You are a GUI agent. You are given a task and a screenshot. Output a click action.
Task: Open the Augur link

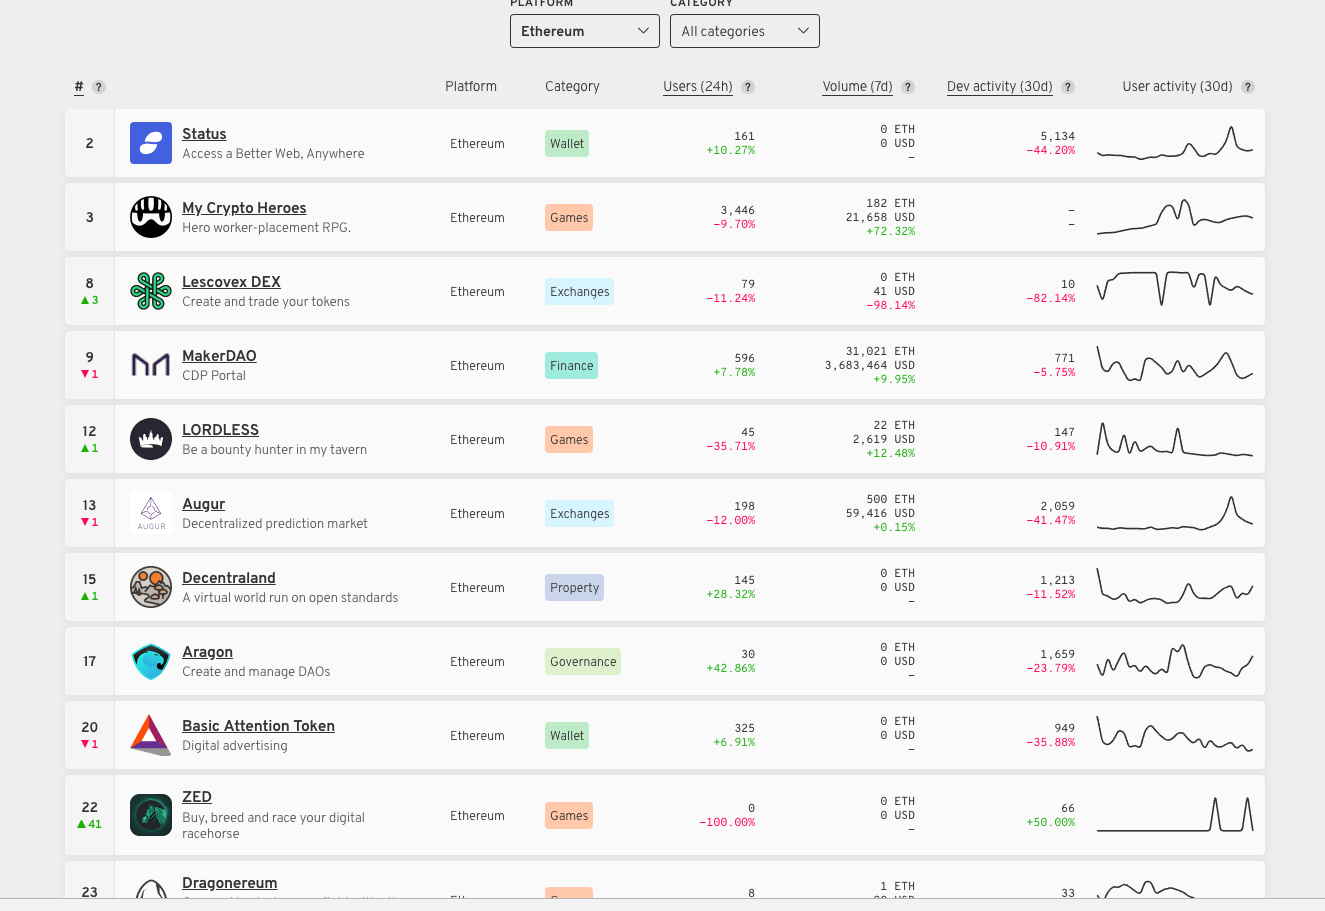[203, 504]
